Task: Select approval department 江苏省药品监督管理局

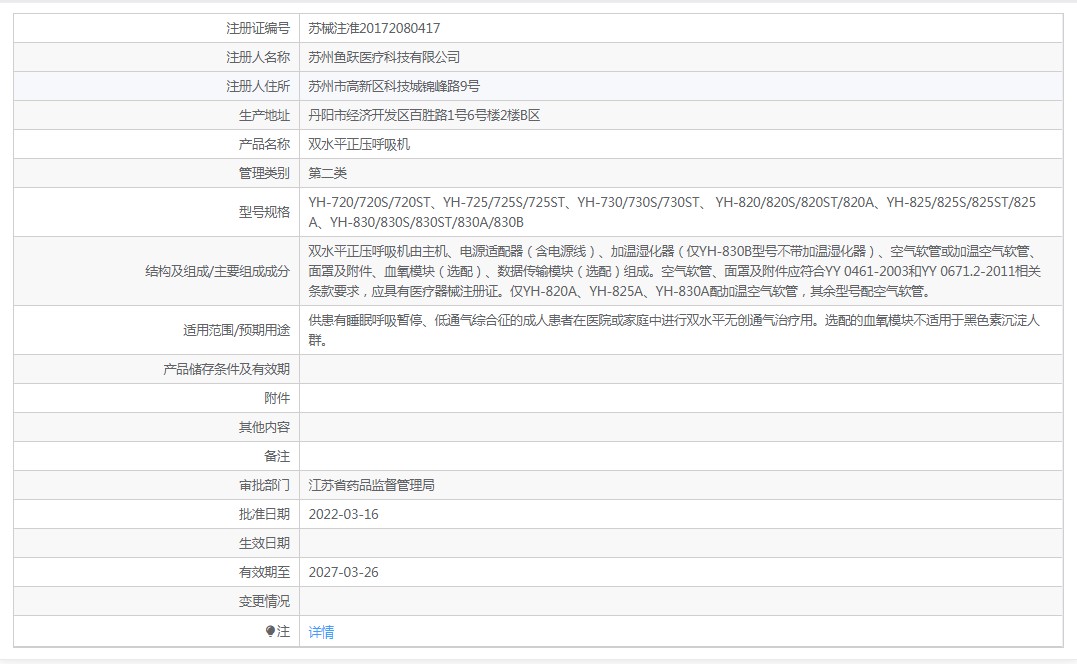Action: pos(372,485)
